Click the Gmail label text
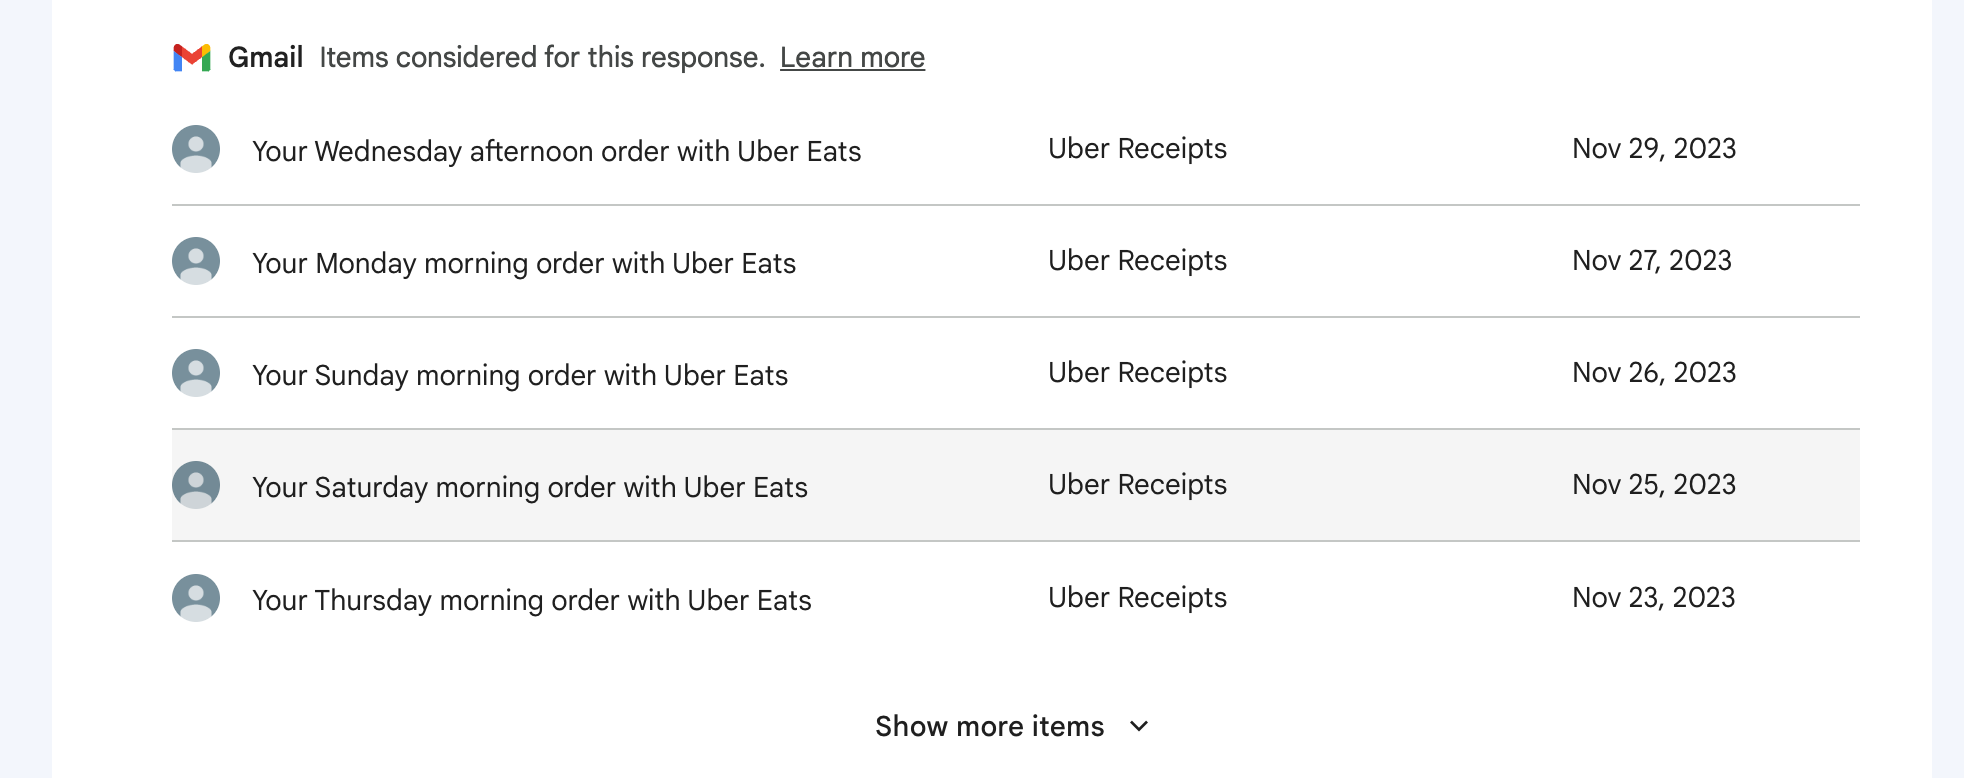Viewport: 1964px width, 778px height. (265, 58)
